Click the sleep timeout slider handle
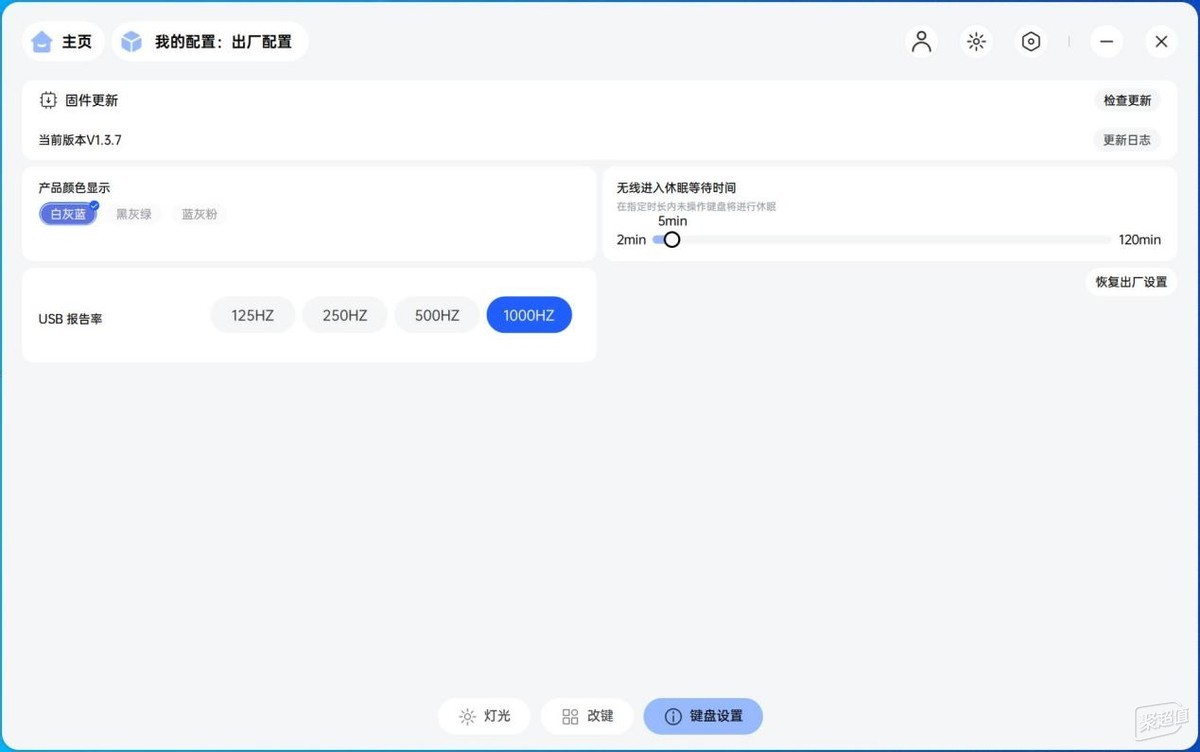 672,240
